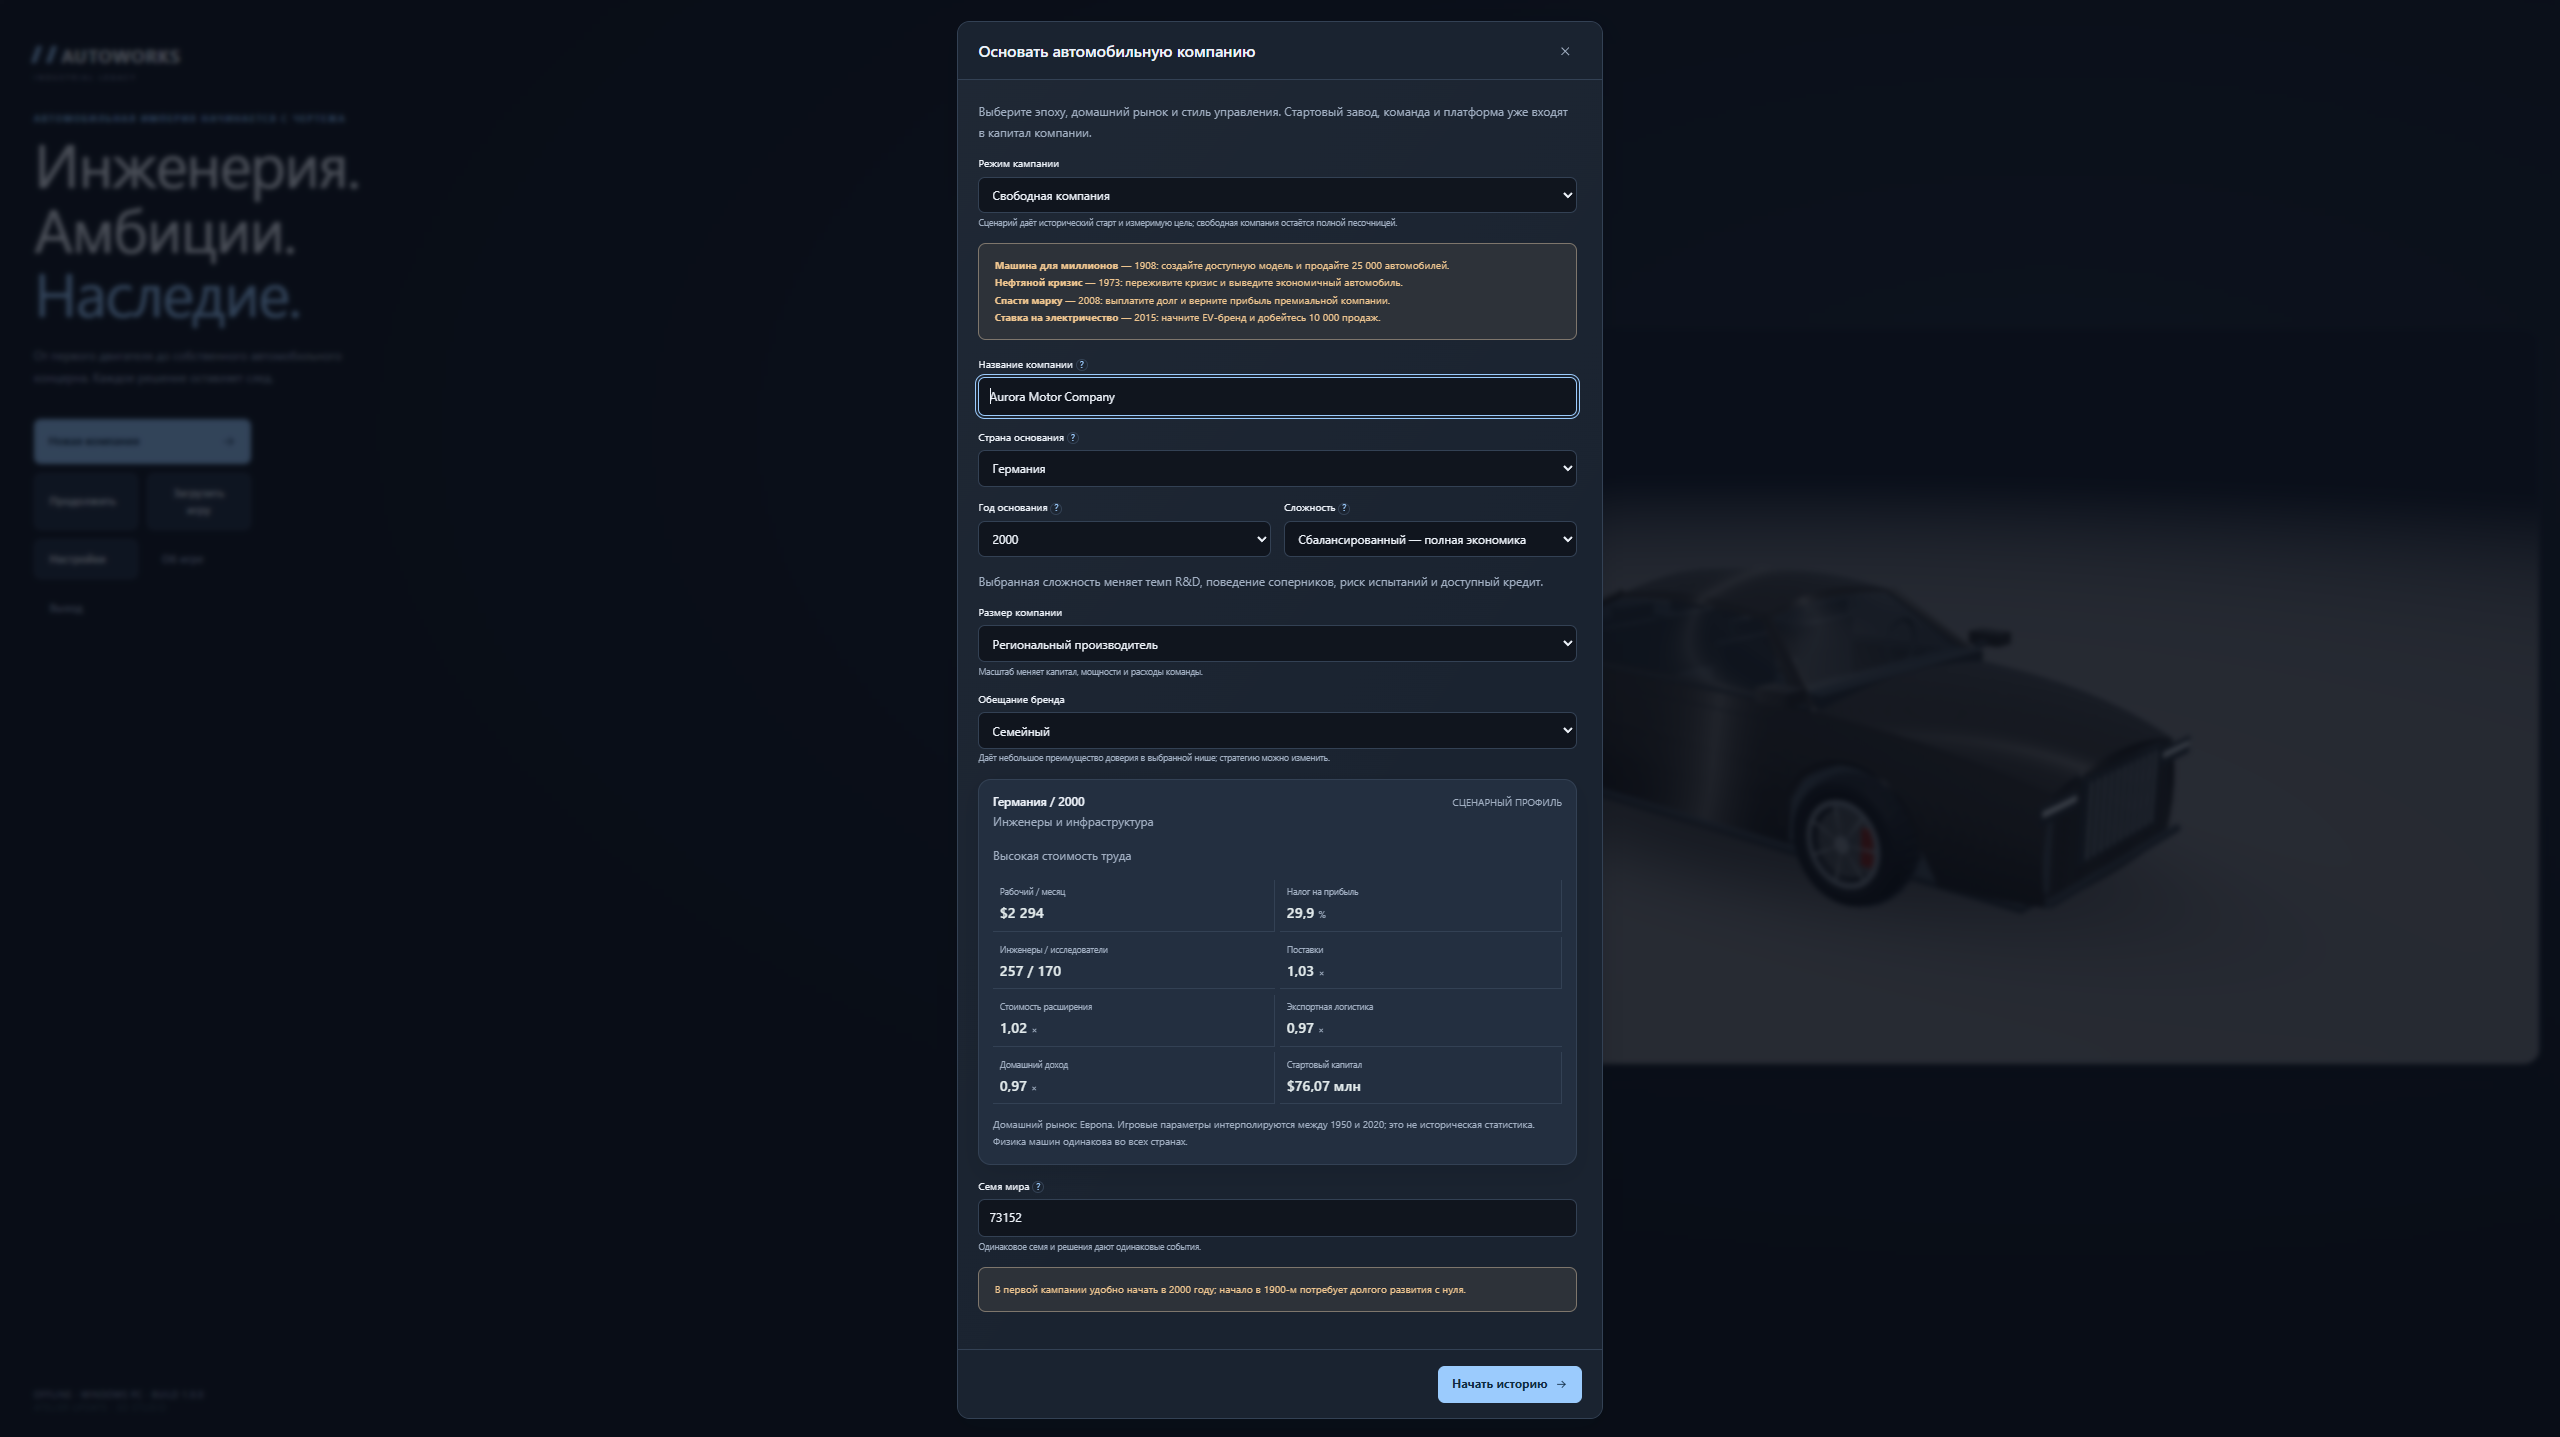This screenshot has width=2560, height=1437.
Task: Click Загрузить игру button behind the dialog
Action: click(x=199, y=501)
